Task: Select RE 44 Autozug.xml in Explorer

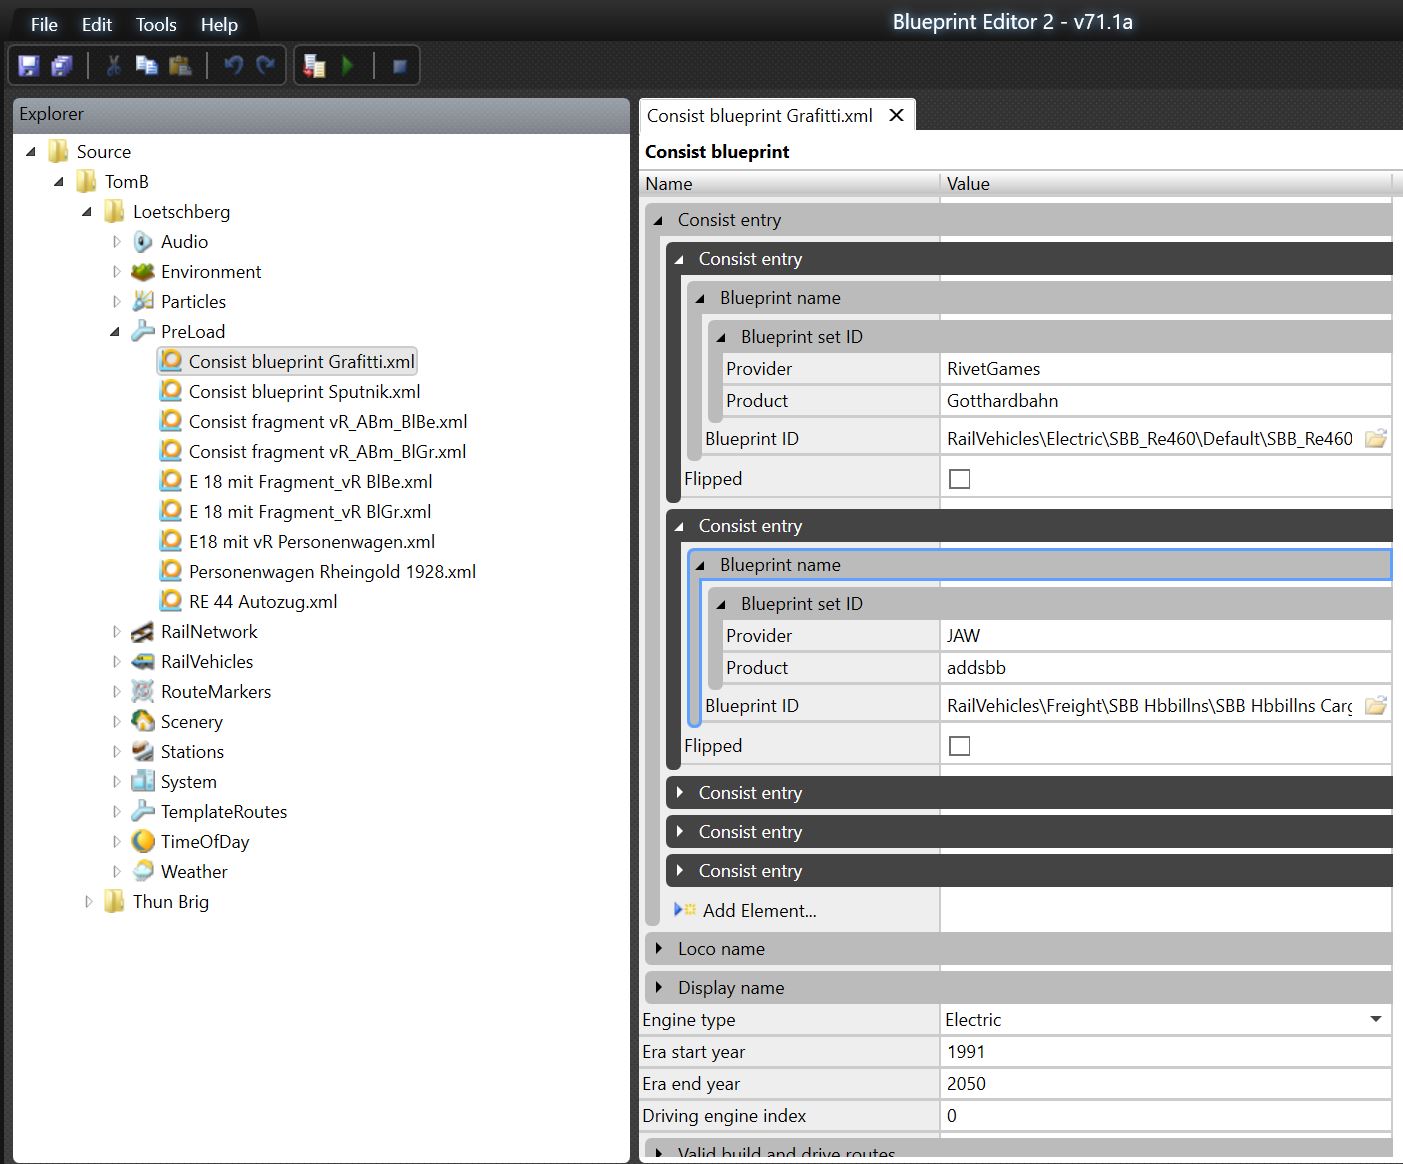Action: tap(262, 602)
